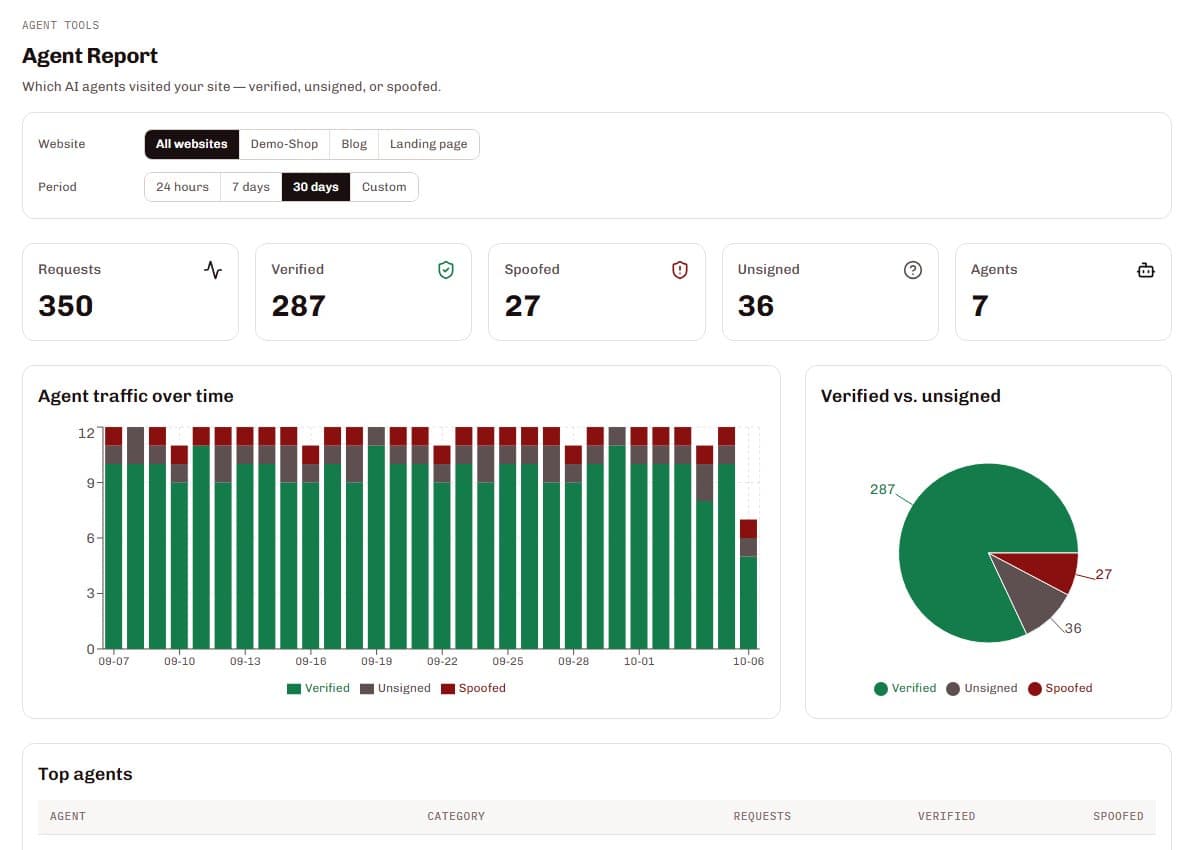Screen dimensions: 1194x850
Task: Choose the Landing page website
Action: point(429,144)
